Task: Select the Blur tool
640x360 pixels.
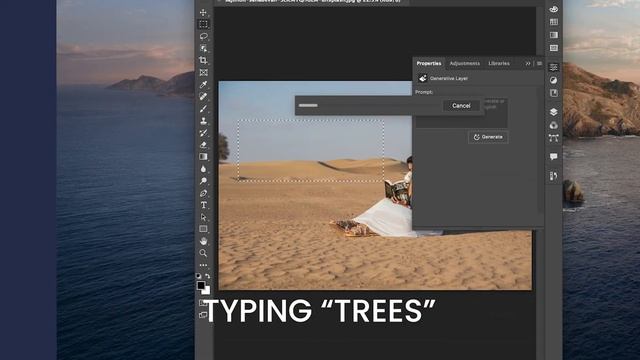Action: click(x=203, y=169)
